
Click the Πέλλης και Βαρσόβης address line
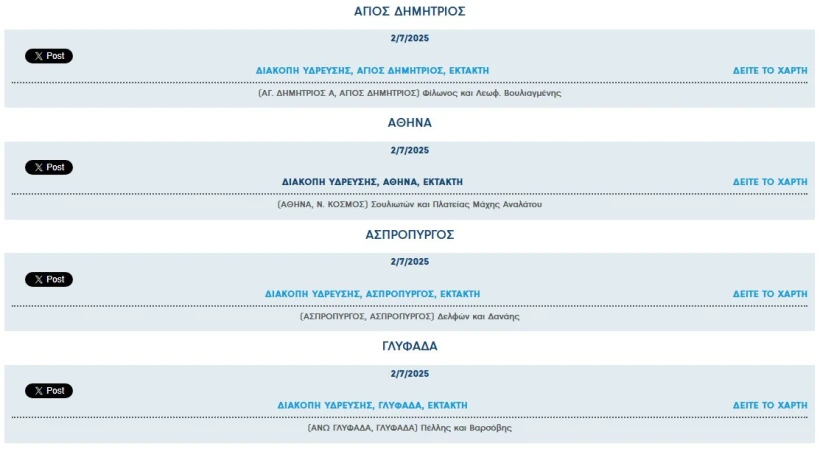tap(409, 428)
